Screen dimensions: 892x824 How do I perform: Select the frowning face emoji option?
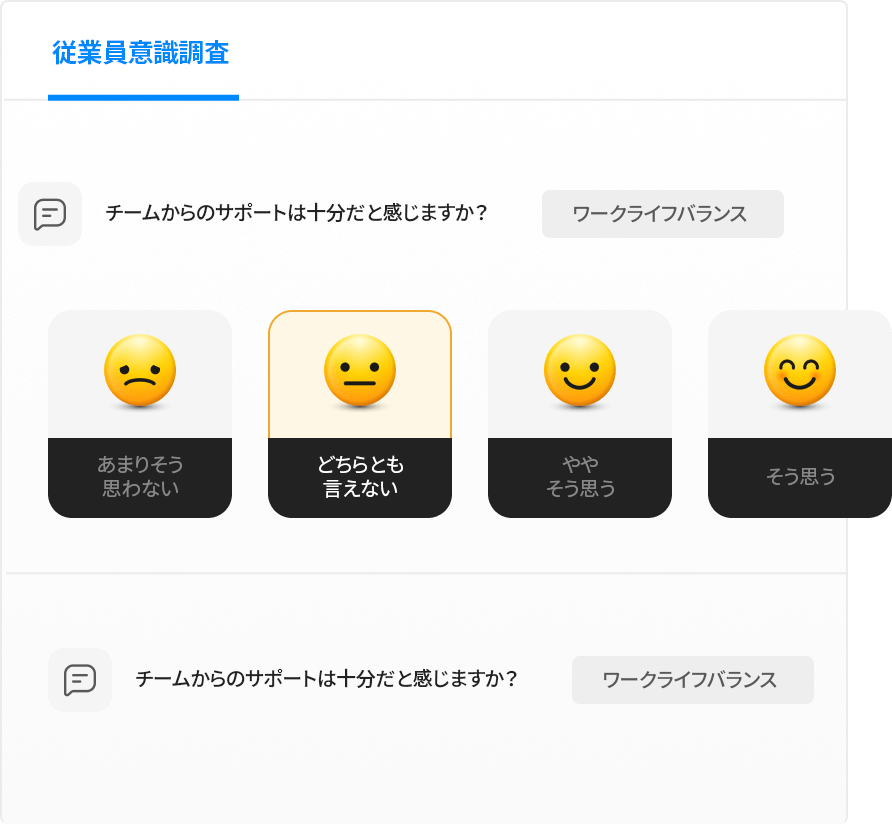tap(139, 372)
